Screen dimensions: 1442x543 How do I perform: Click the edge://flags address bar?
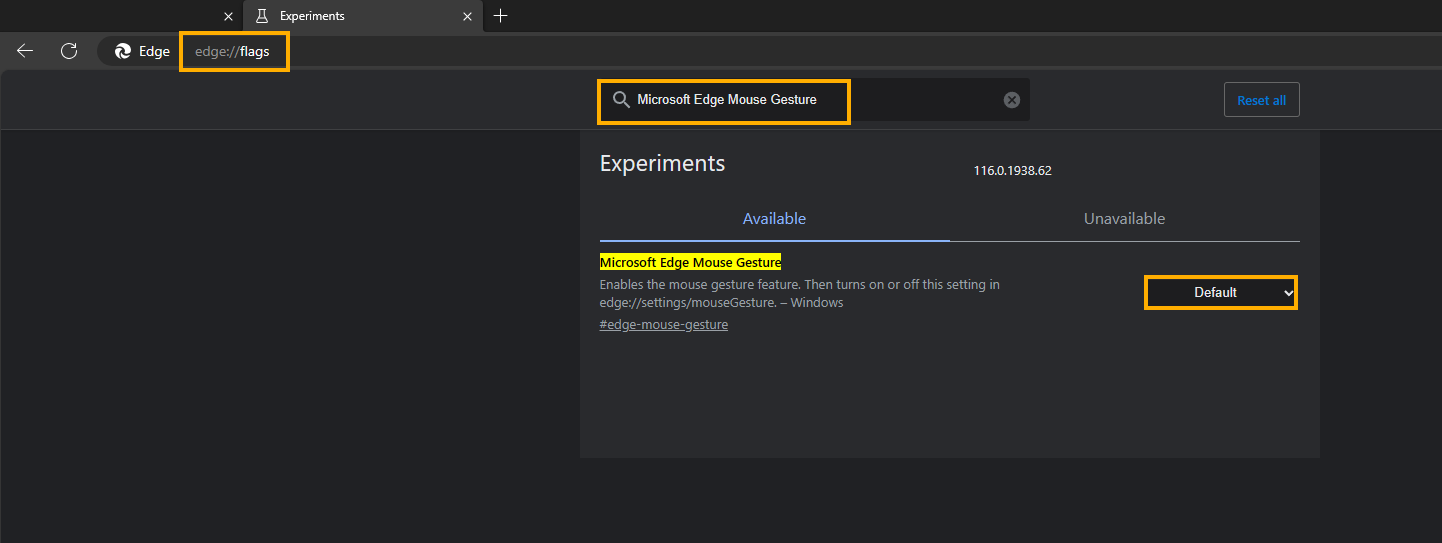[234, 51]
